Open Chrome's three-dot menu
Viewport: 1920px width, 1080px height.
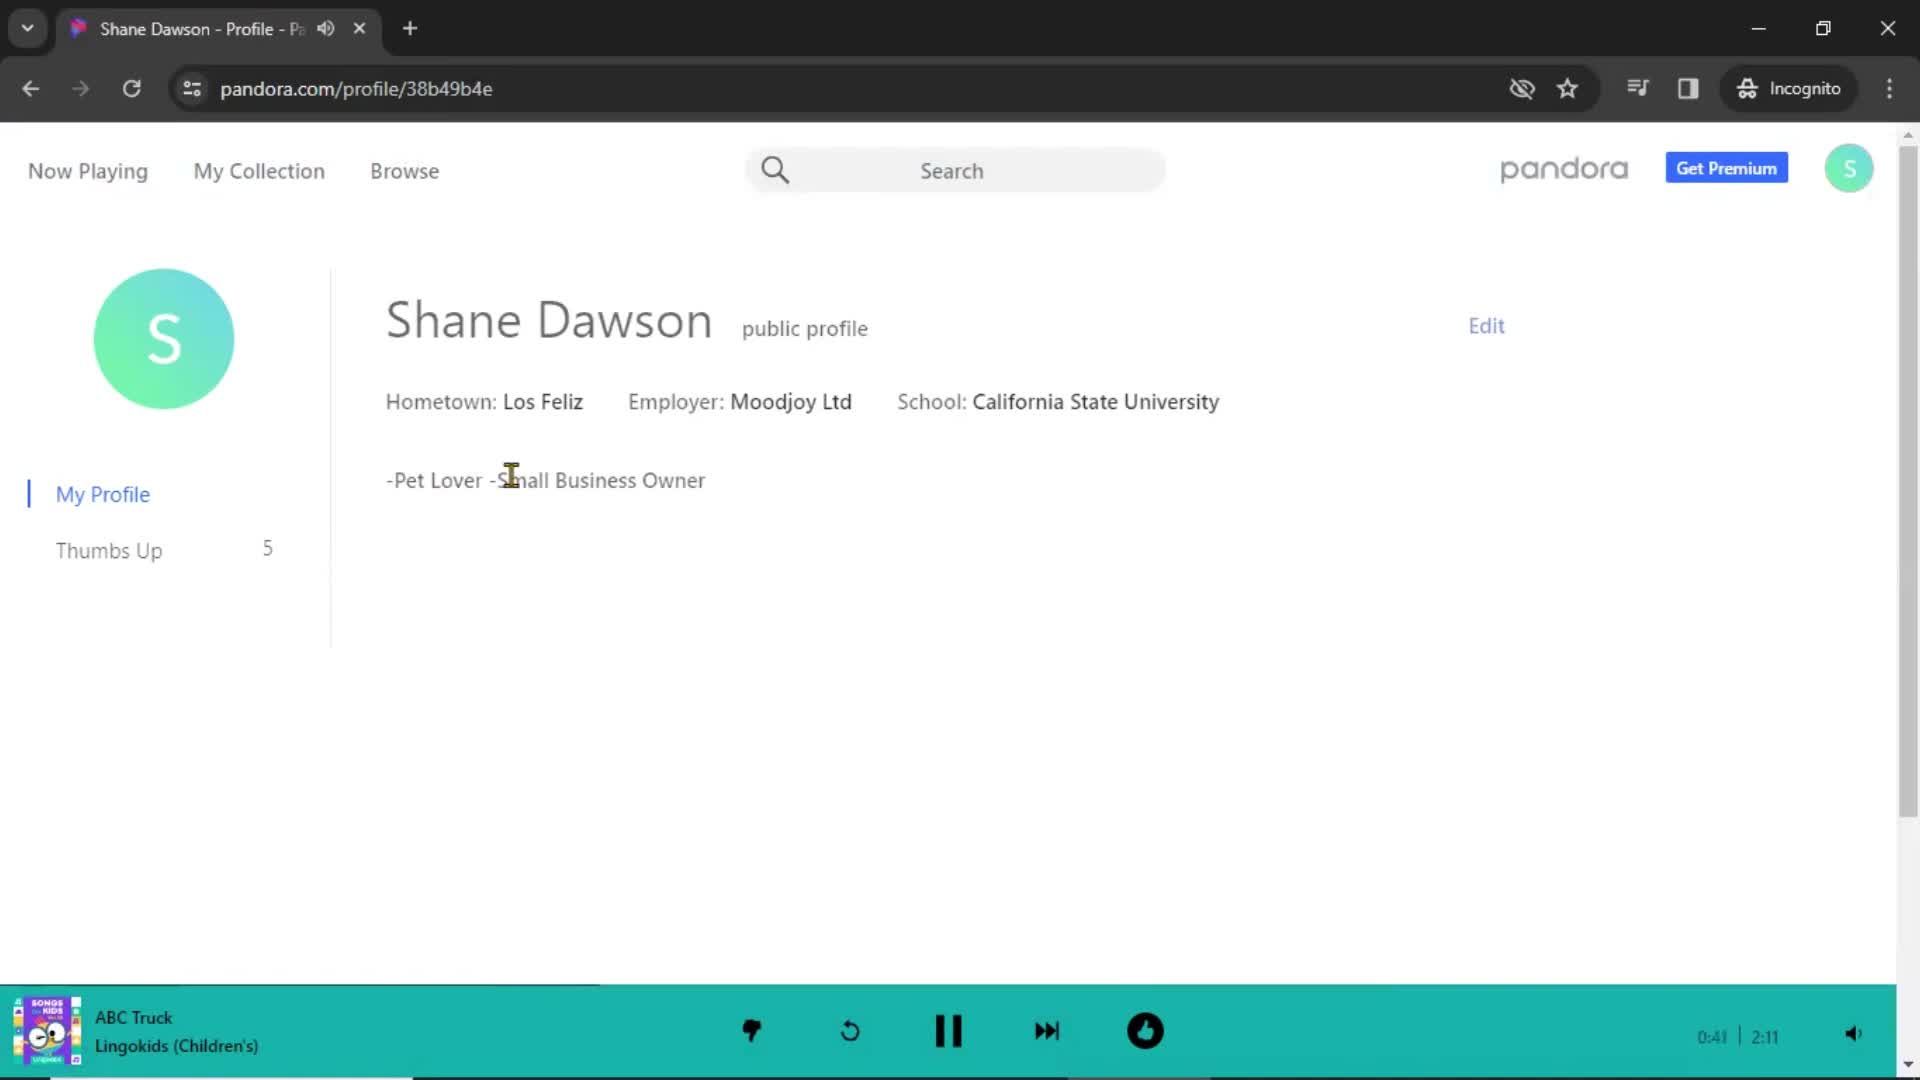(x=1889, y=89)
